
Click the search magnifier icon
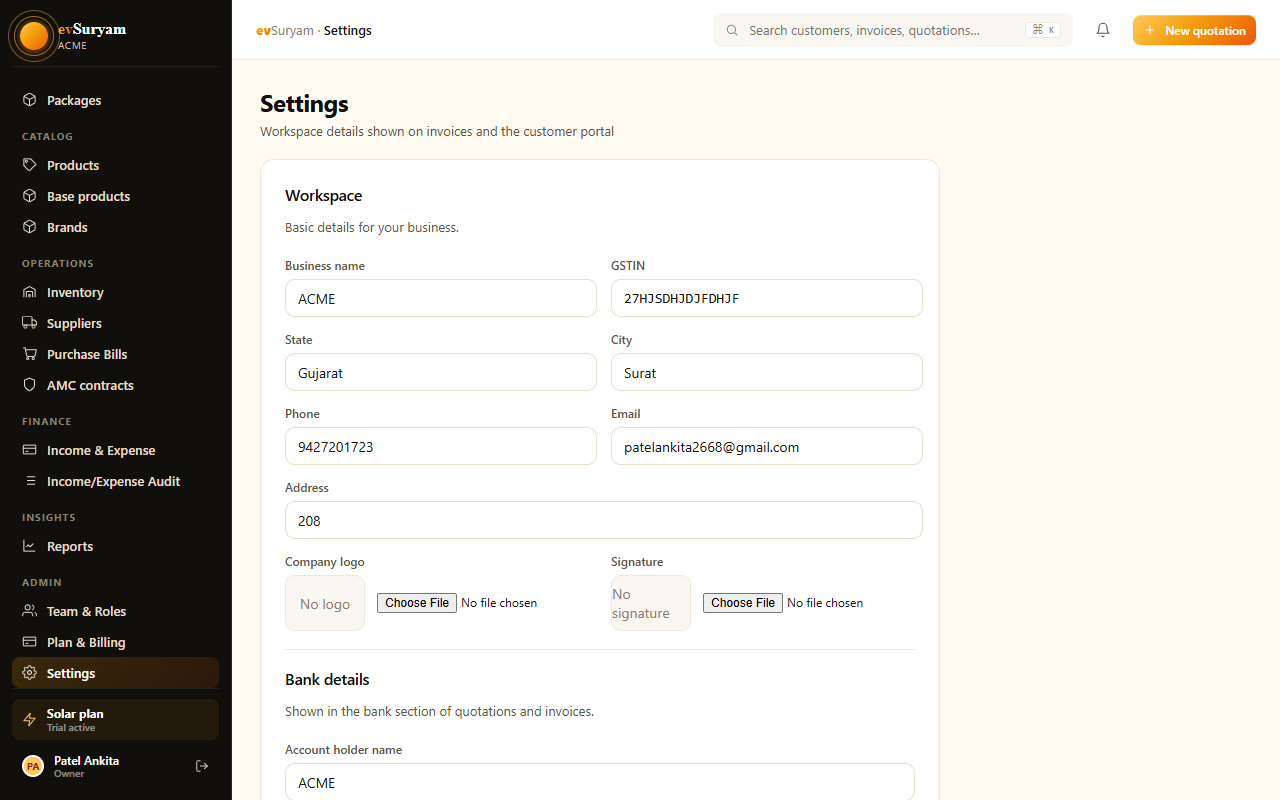733,30
